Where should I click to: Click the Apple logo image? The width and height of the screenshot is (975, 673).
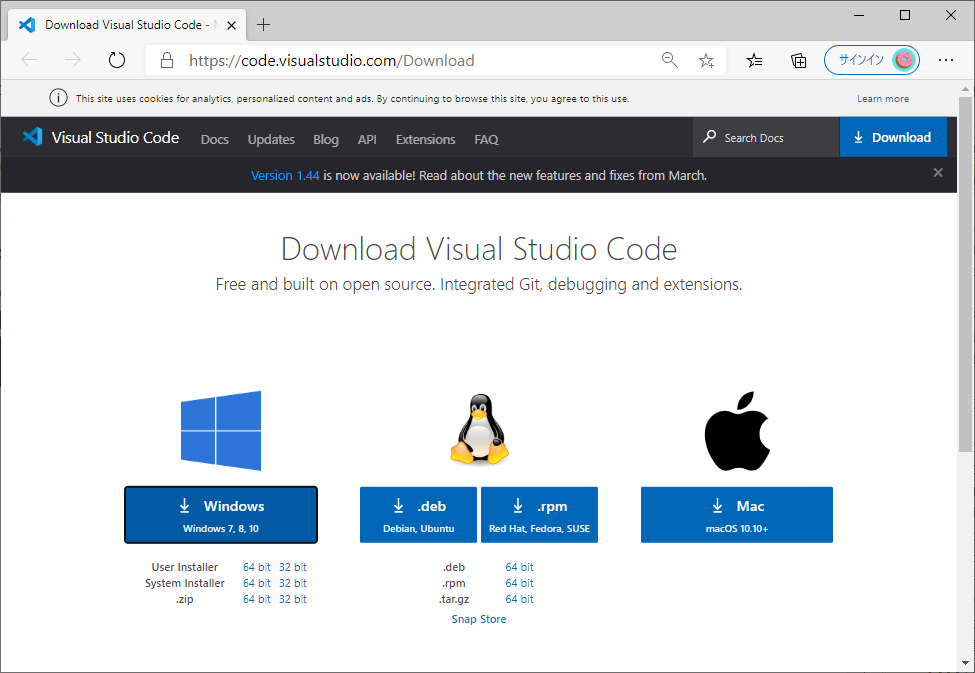click(x=737, y=431)
